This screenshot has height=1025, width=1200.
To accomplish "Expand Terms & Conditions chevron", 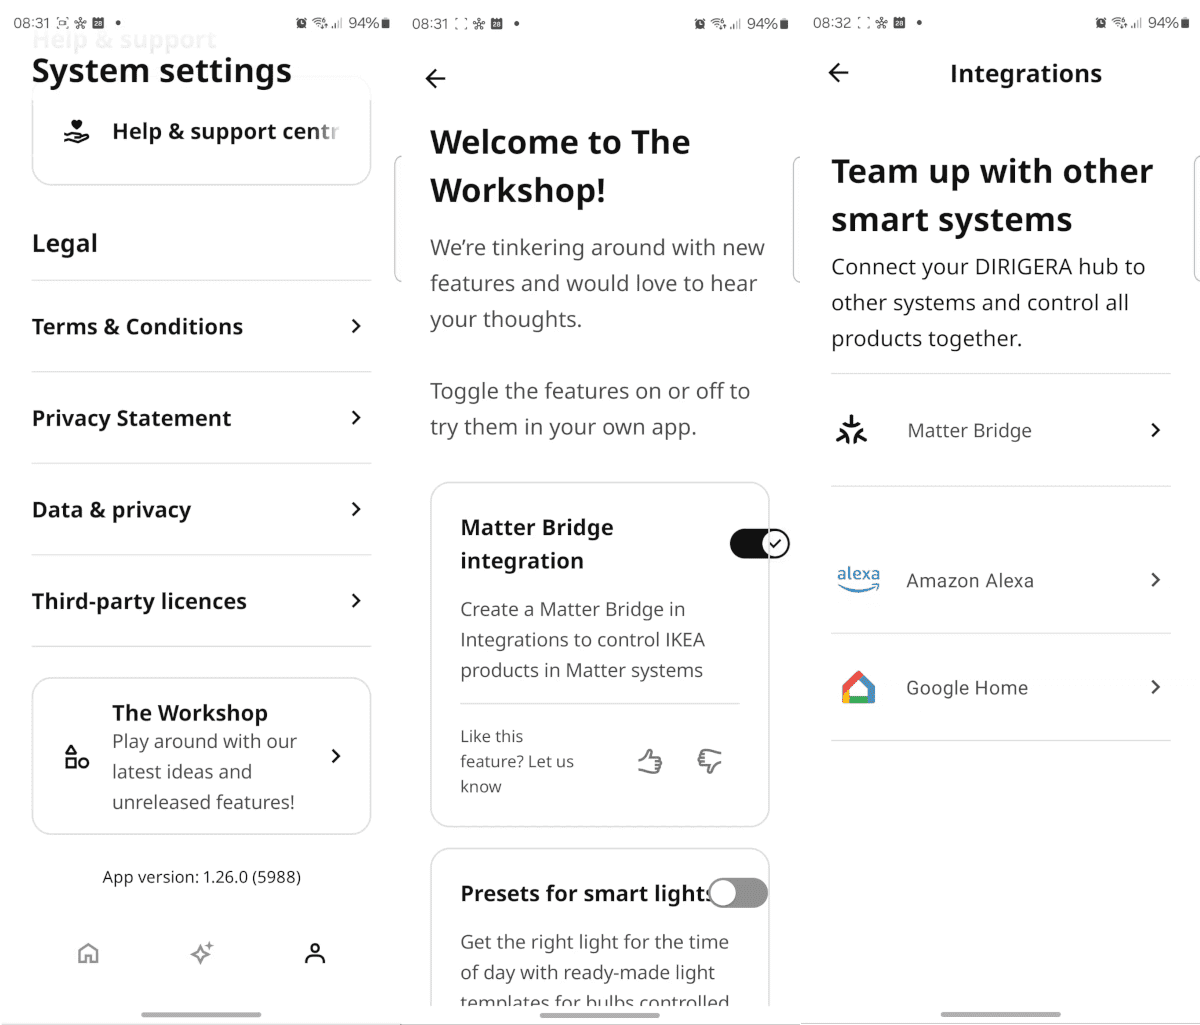I will [x=356, y=326].
